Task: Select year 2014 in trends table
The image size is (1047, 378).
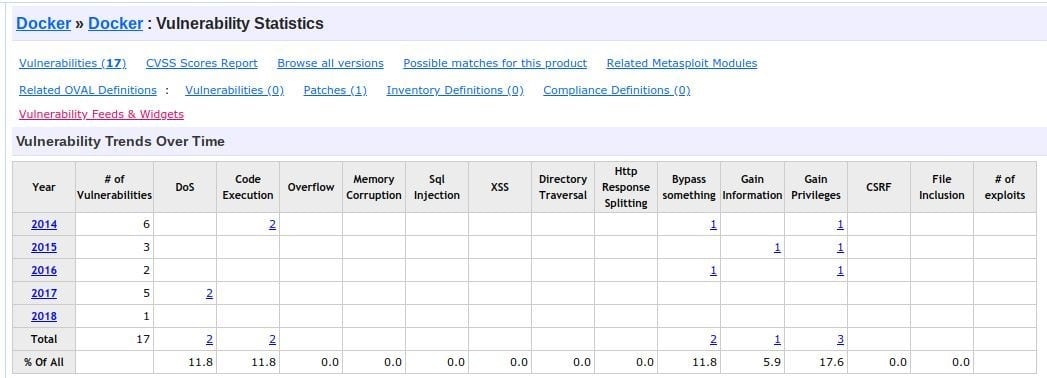Action: point(44,225)
